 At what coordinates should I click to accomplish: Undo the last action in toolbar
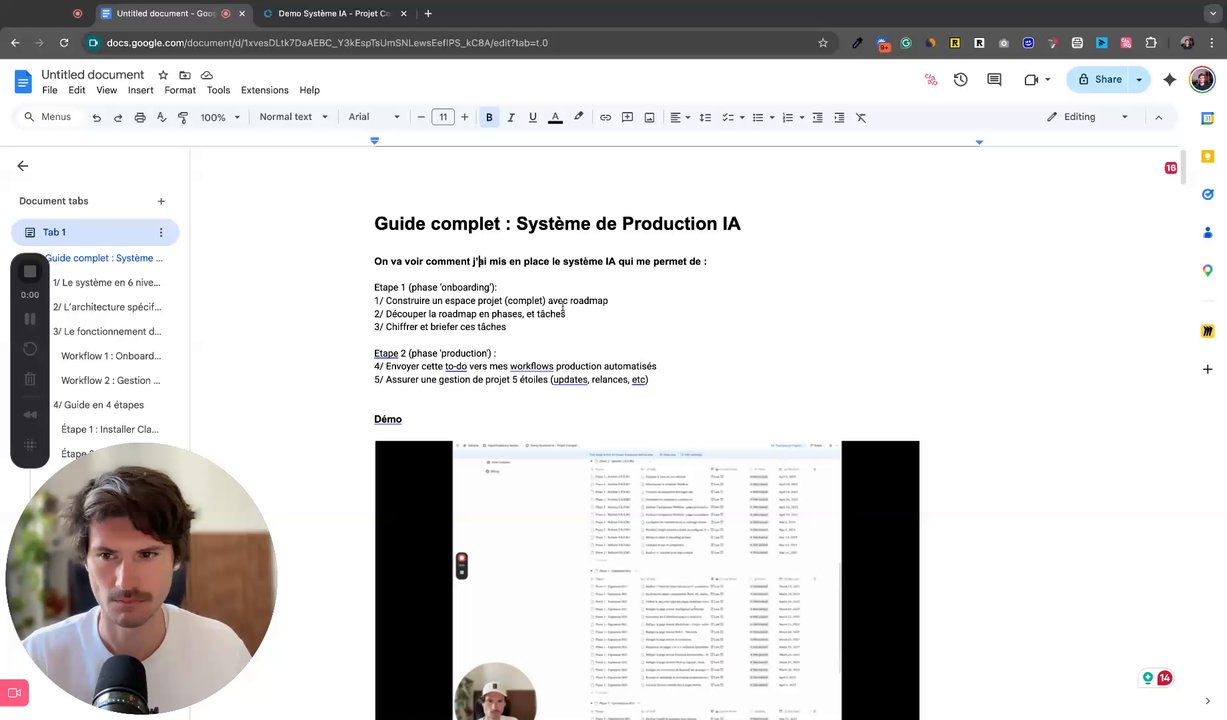coord(96,117)
